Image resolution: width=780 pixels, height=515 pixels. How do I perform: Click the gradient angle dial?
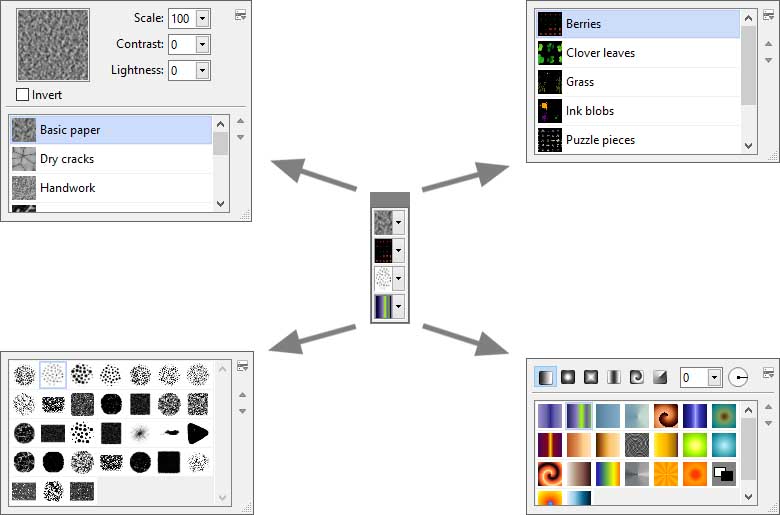coord(738,377)
